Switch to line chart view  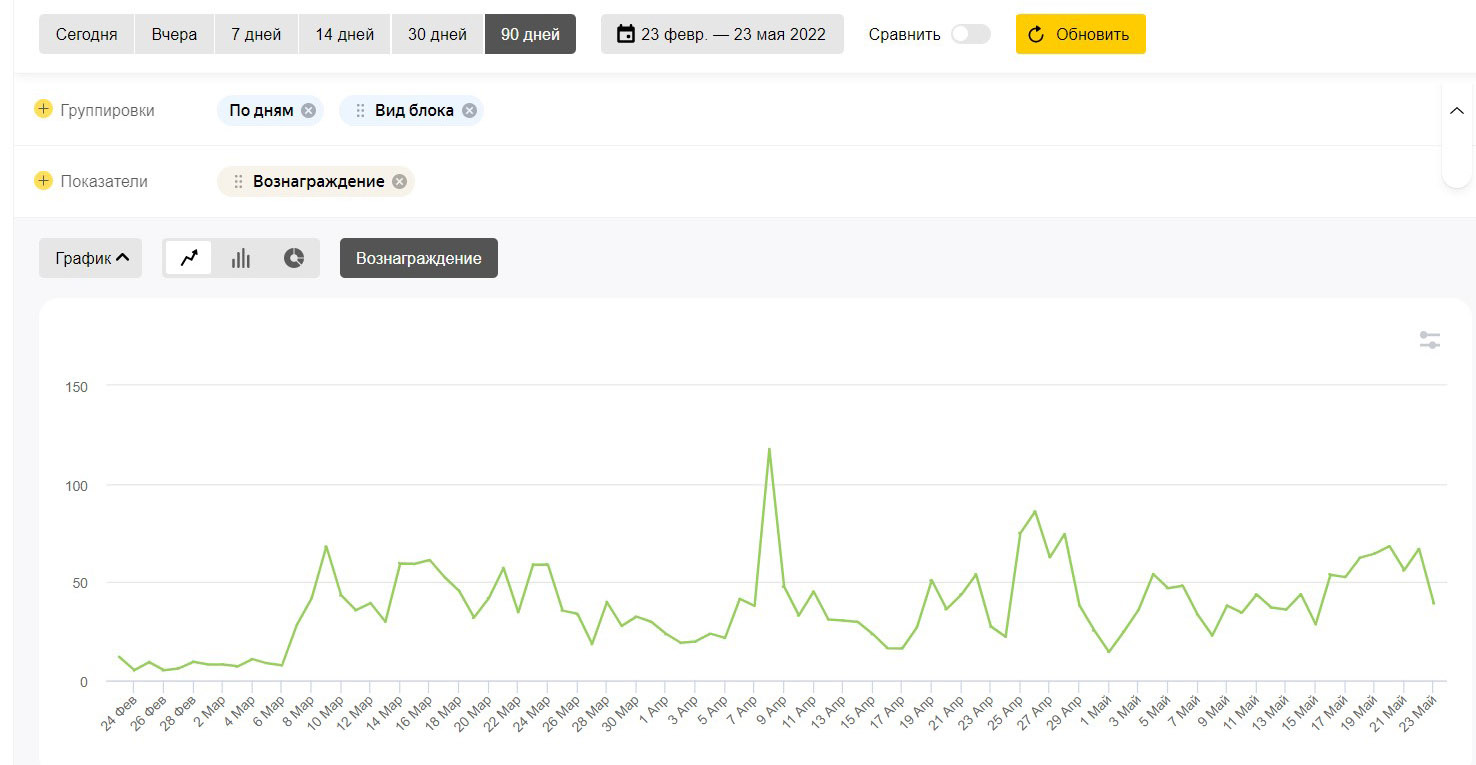[x=189, y=258]
